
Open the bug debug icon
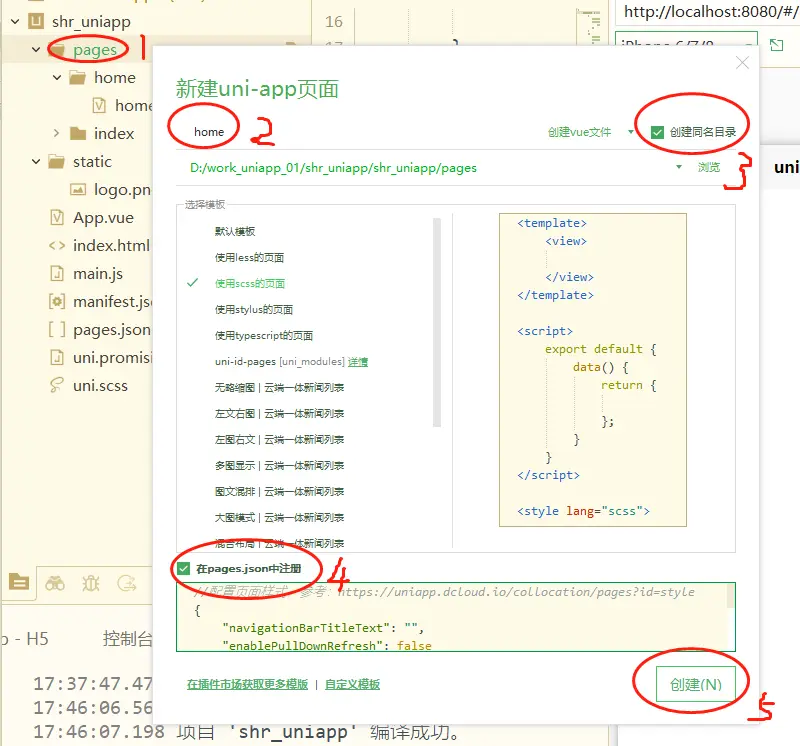[x=91, y=583]
